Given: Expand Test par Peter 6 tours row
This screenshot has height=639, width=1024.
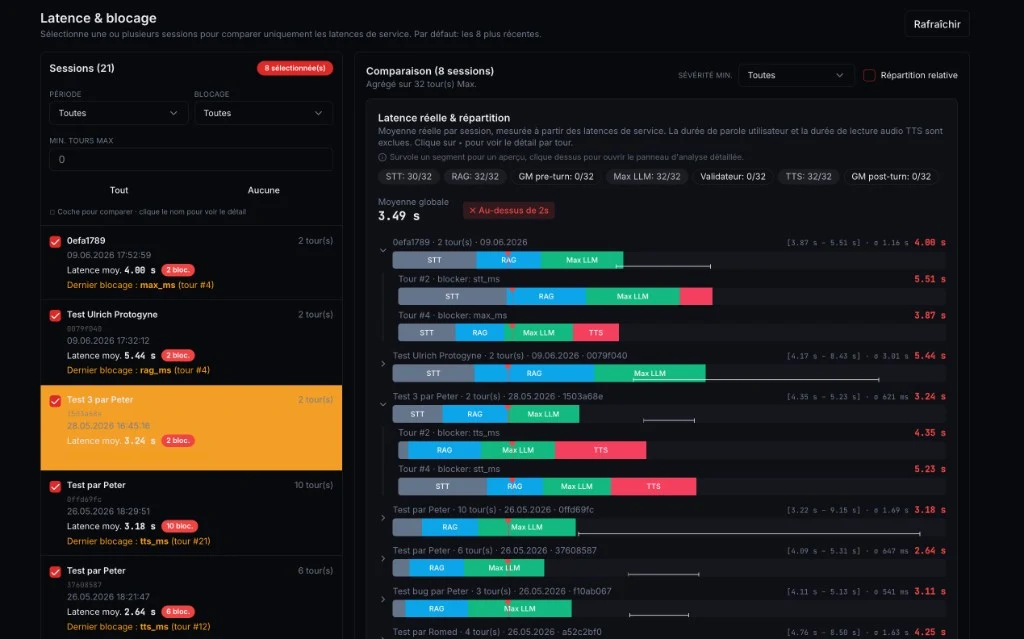Looking at the screenshot, I should 383,559.
